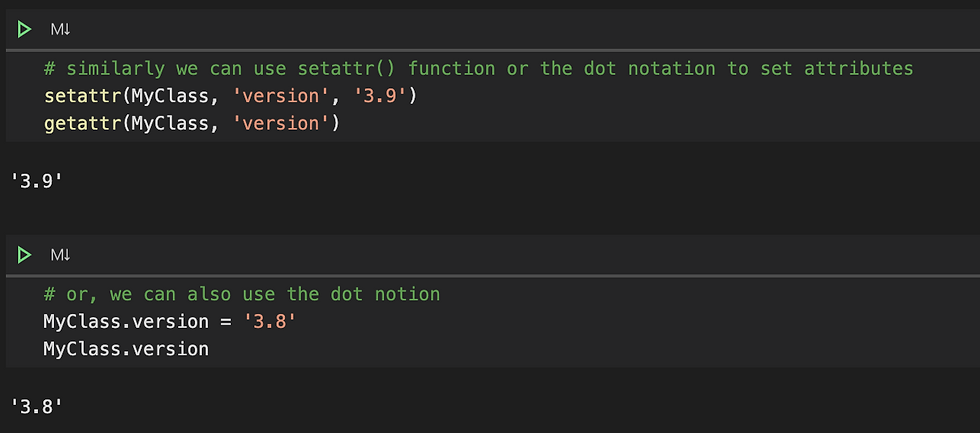Click the '3.8' string literal in assignment
The width and height of the screenshot is (980, 433).
(269, 321)
